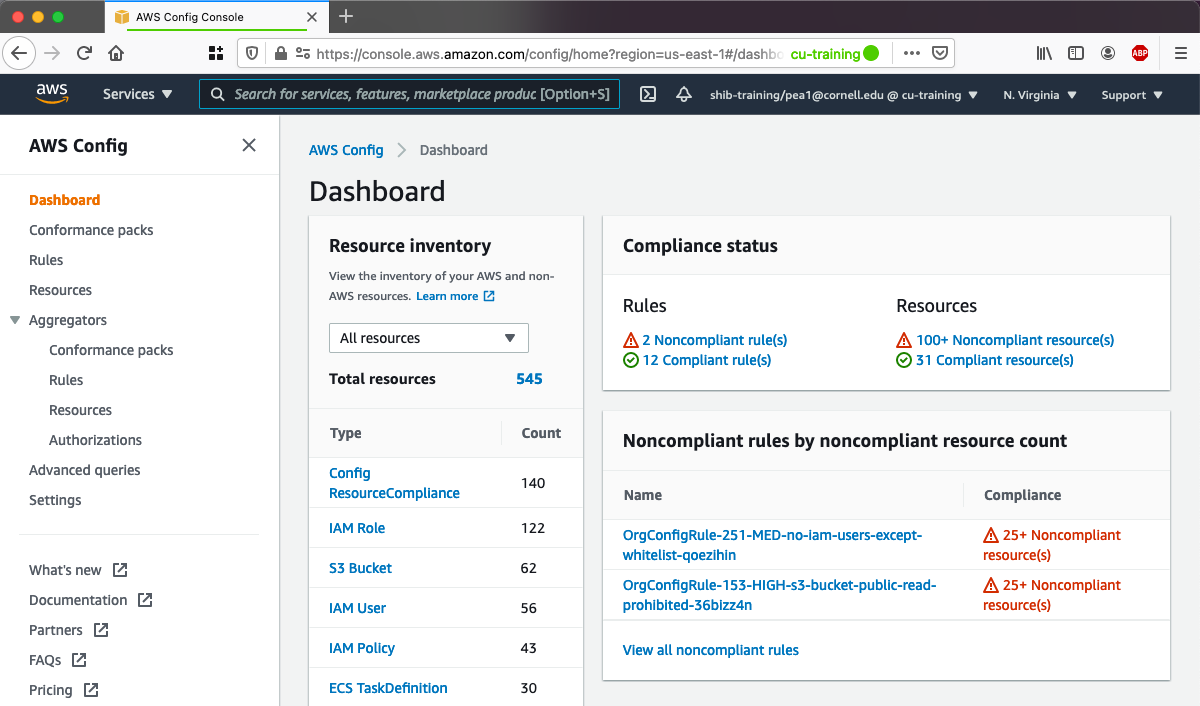Go back with the browser back arrow
This screenshot has width=1200, height=706.
pyautogui.click(x=19, y=53)
